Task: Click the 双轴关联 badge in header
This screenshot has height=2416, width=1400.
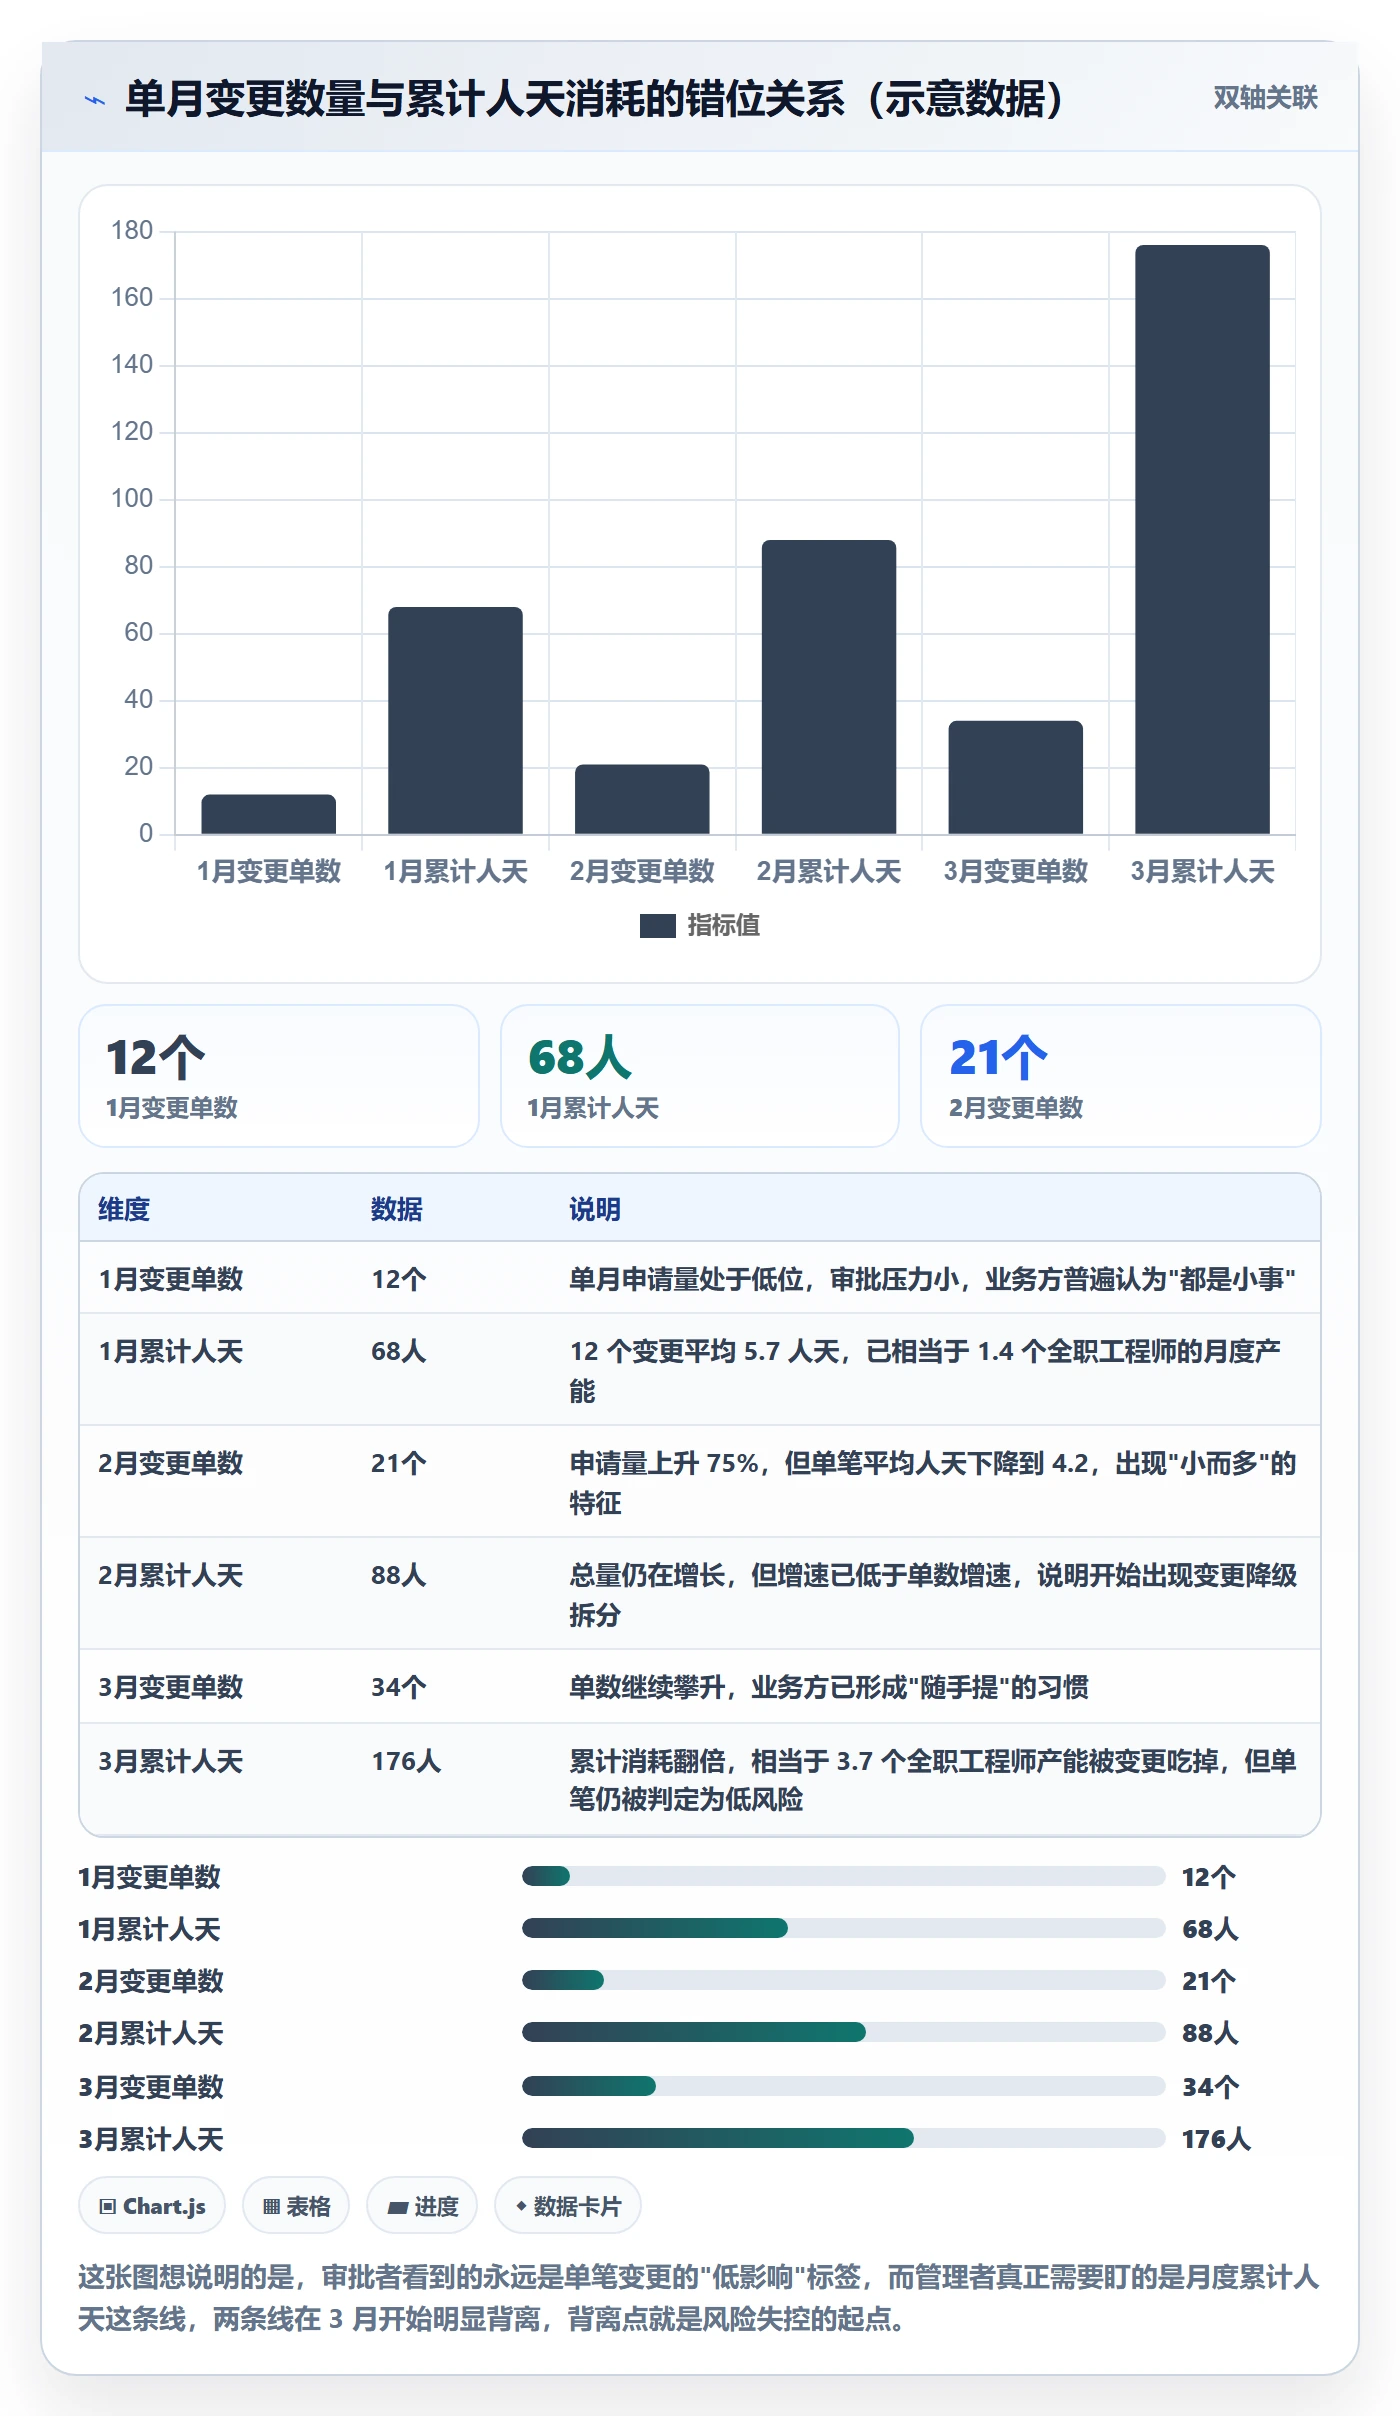Action: pyautogui.click(x=1265, y=98)
